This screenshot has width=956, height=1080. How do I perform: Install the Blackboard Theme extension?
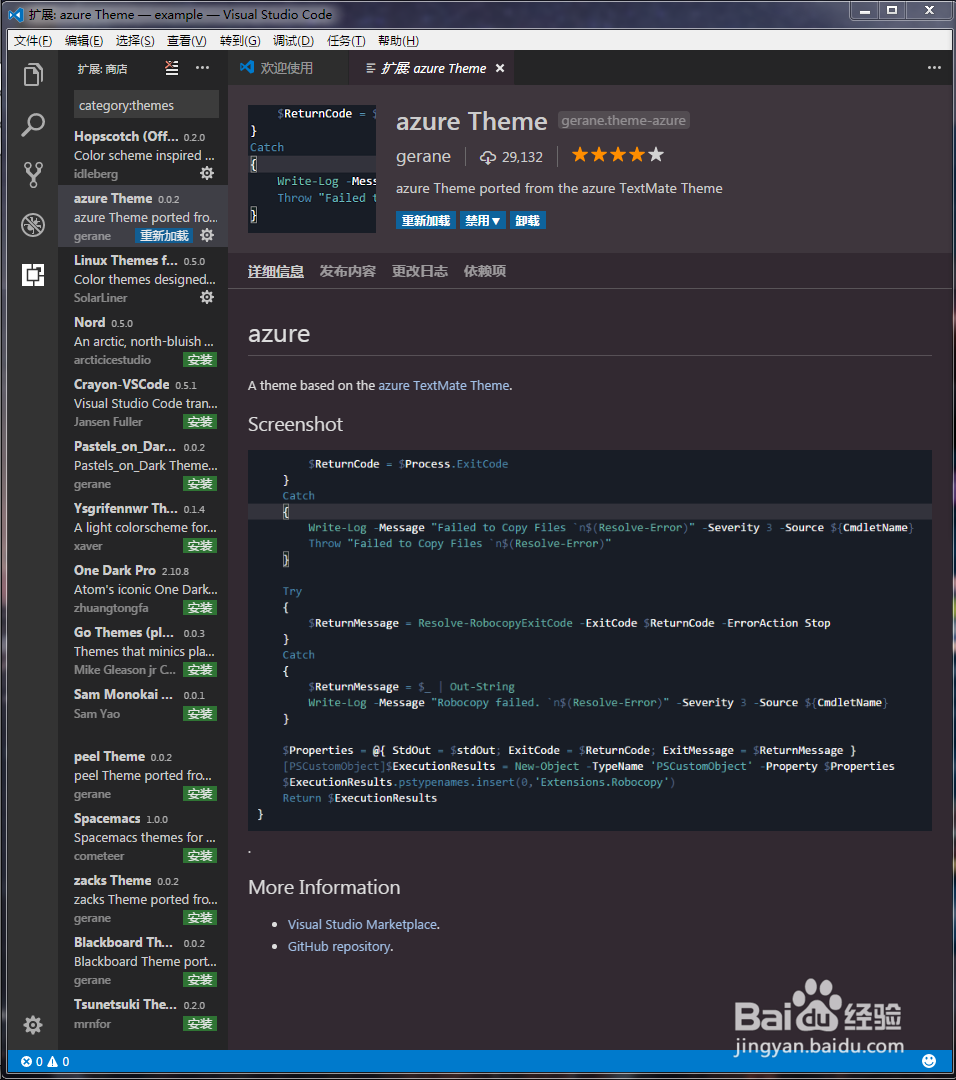point(200,979)
